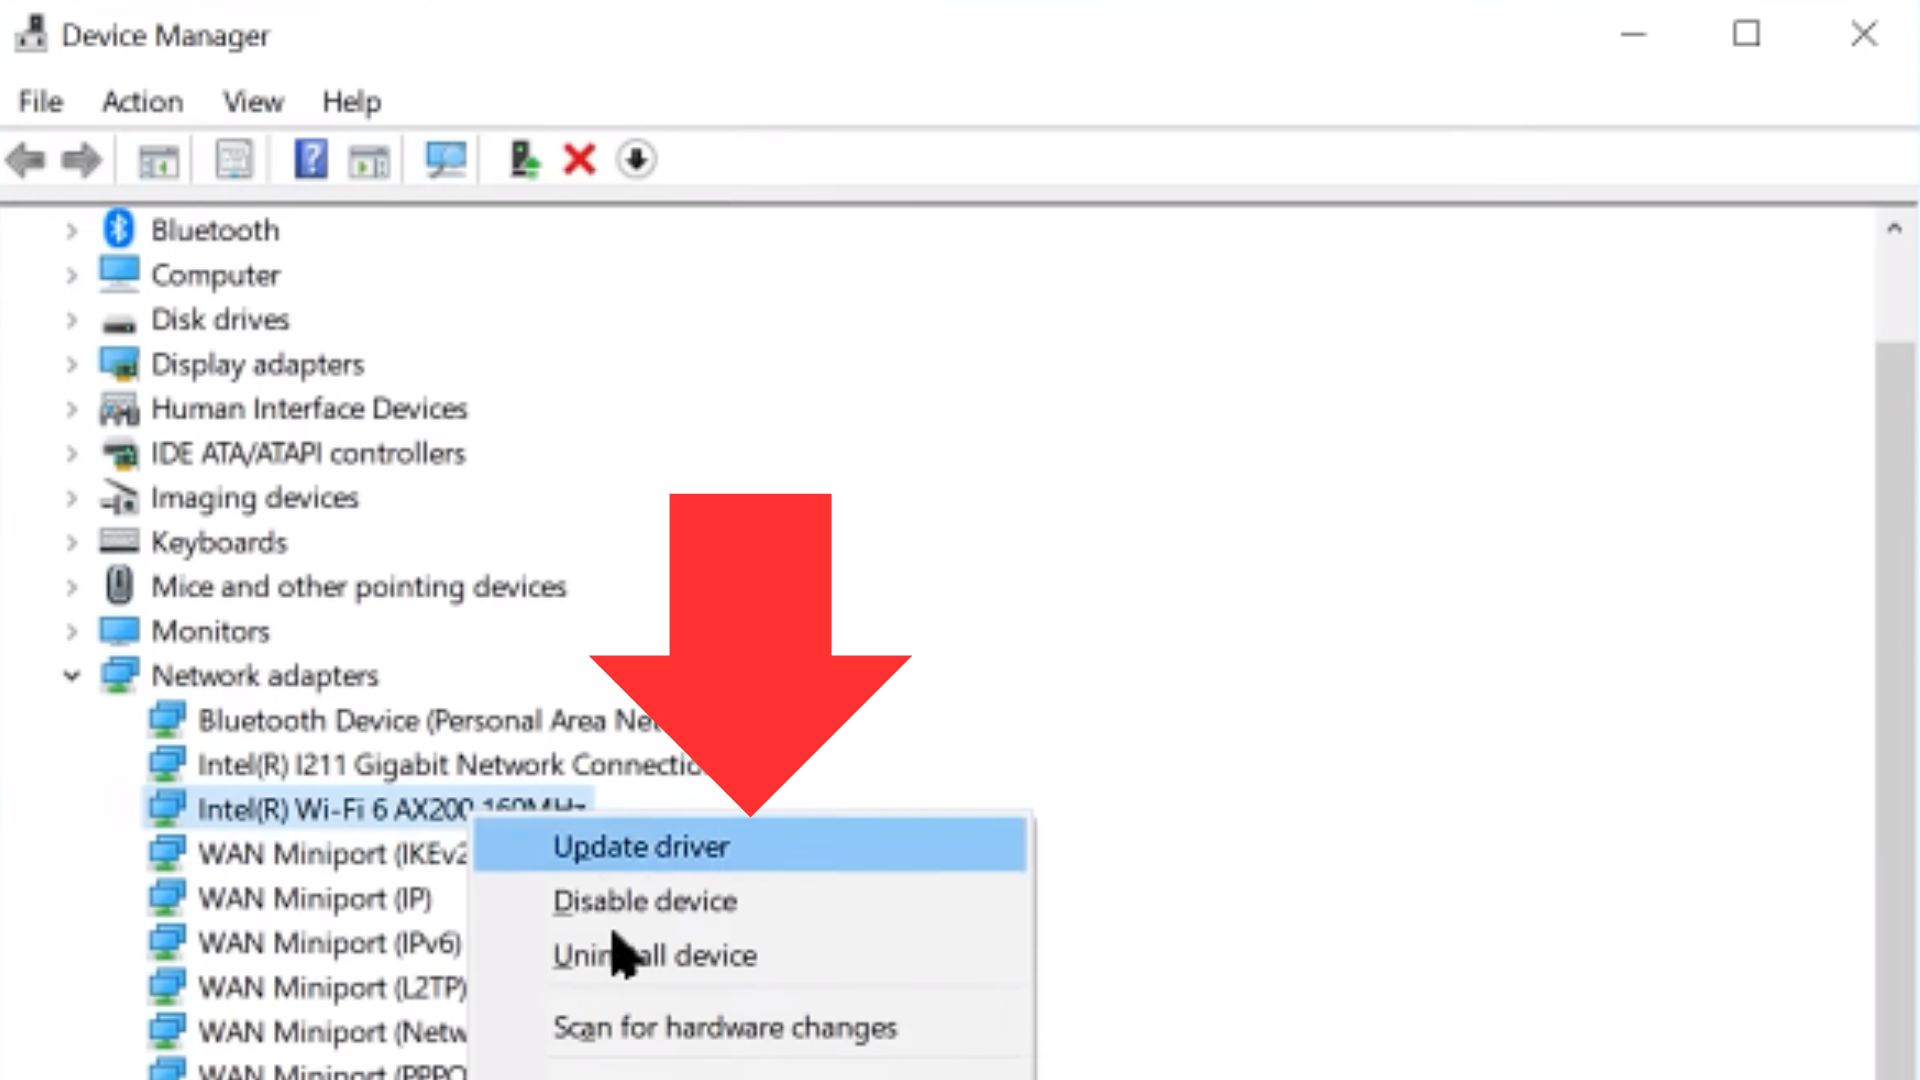1920x1080 pixels.
Task: Open the File menu
Action: (x=41, y=101)
